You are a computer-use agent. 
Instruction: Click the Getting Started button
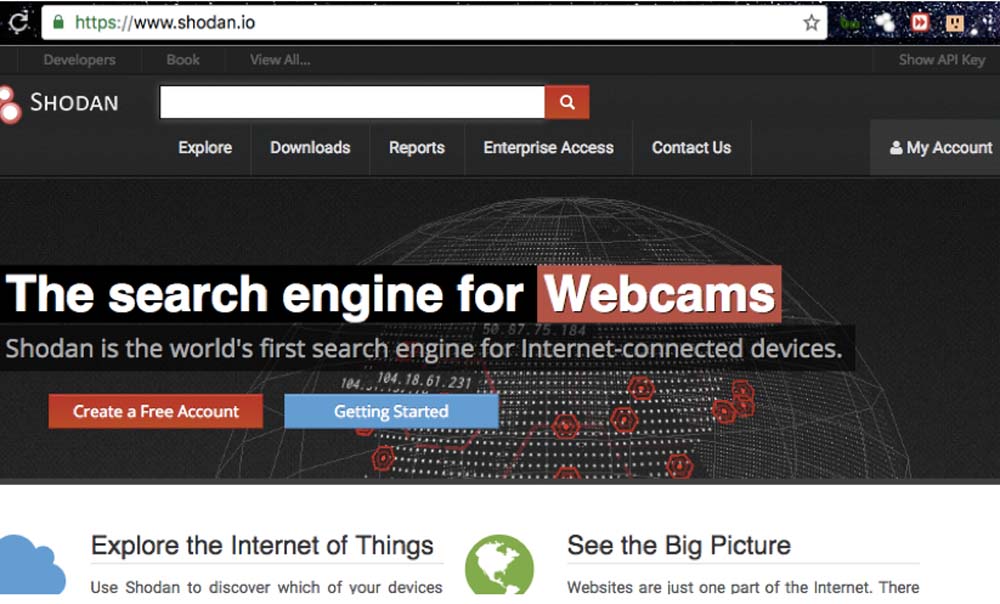pyautogui.click(x=392, y=411)
